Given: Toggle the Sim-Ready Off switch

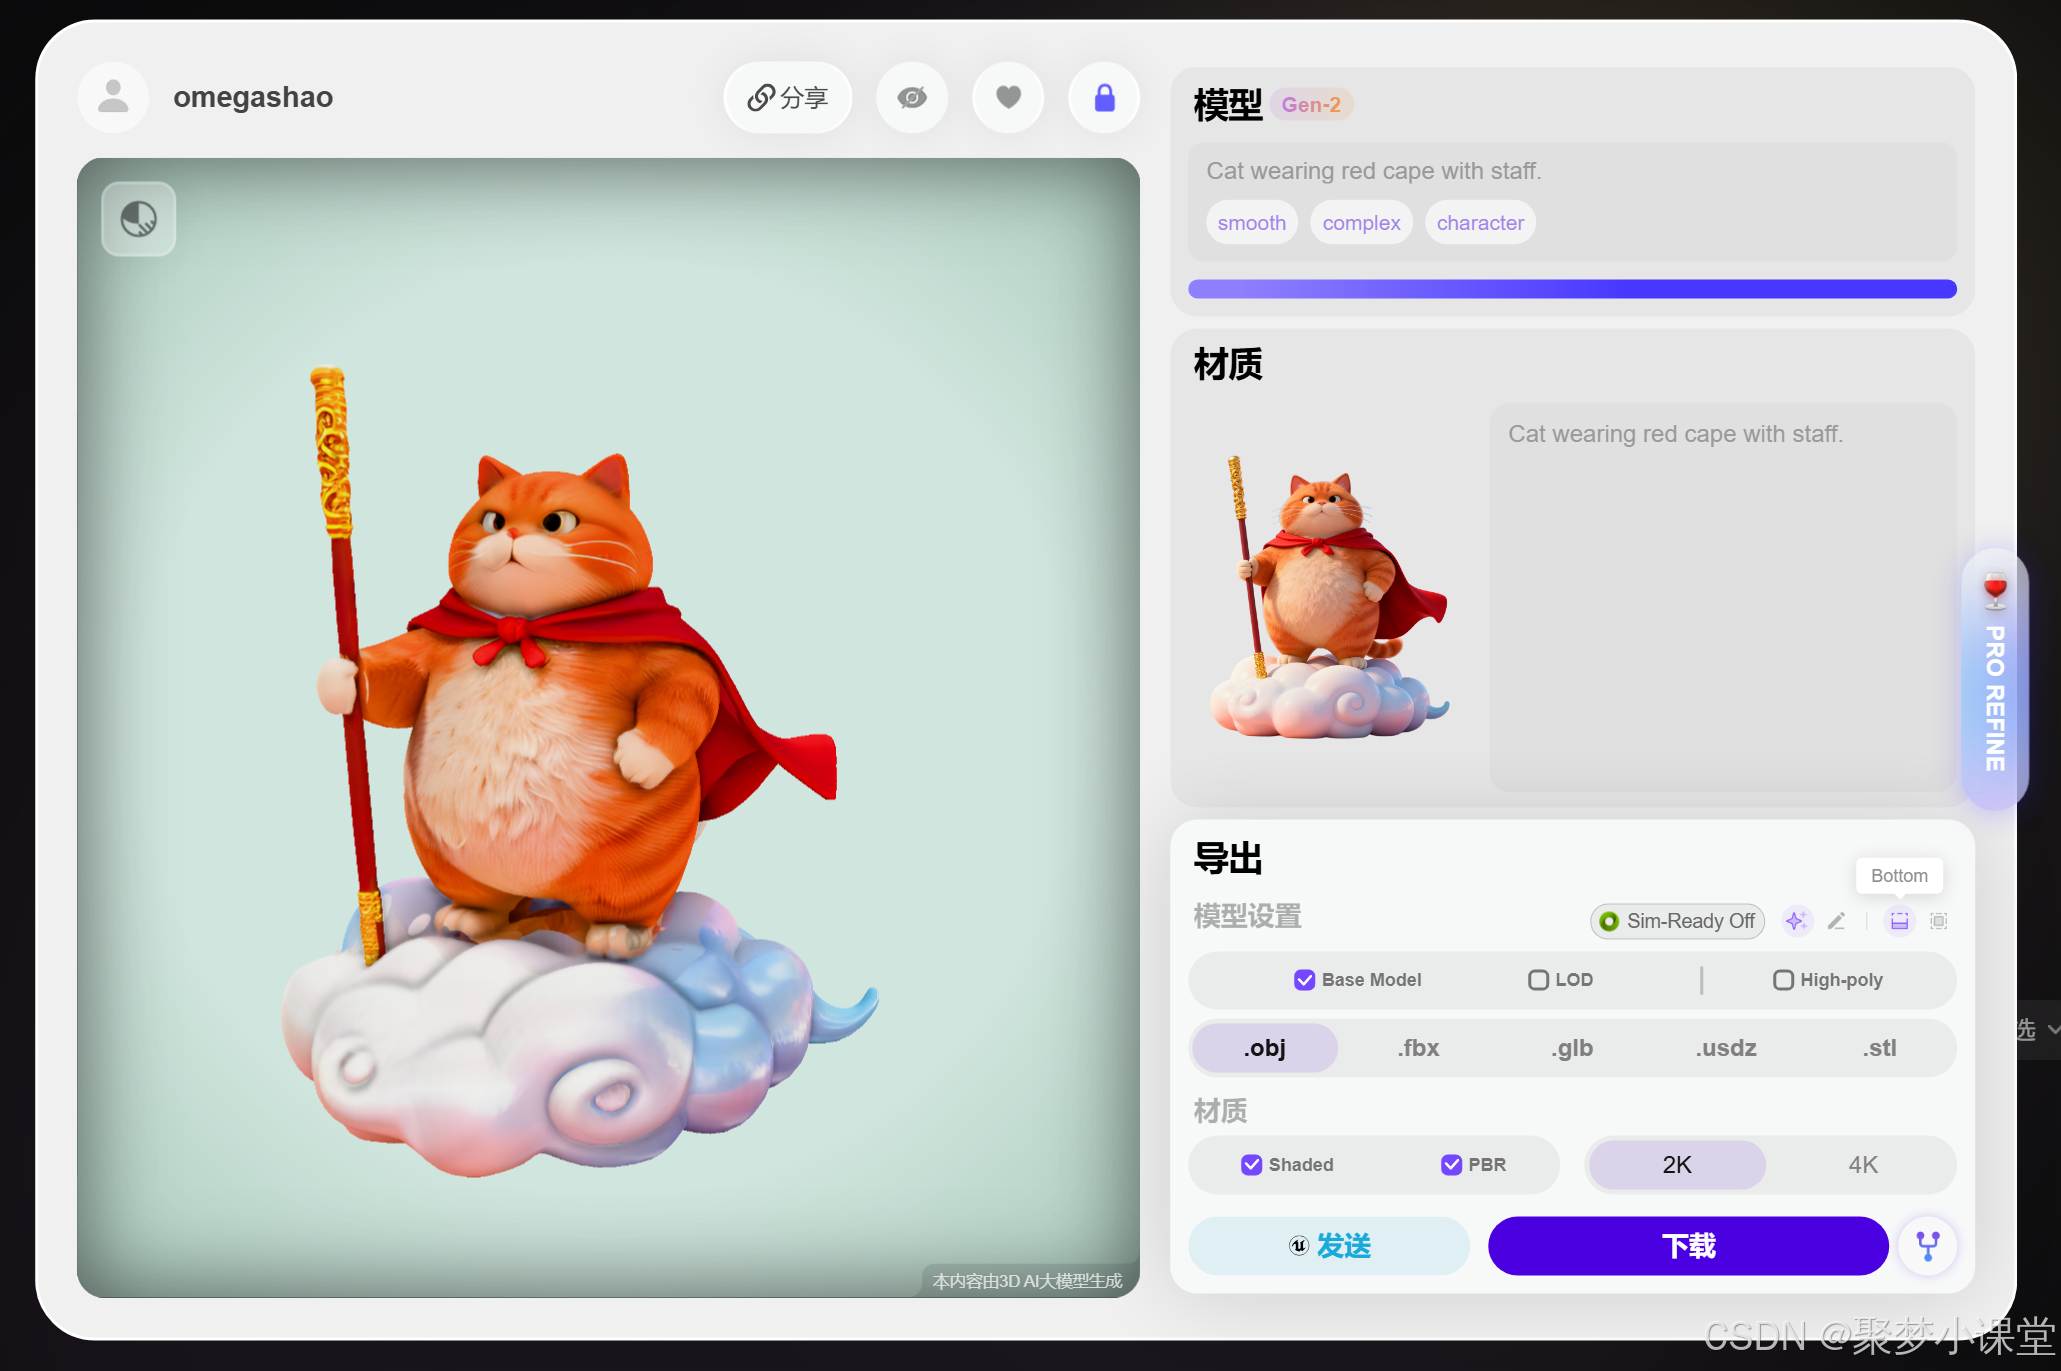Looking at the screenshot, I should [x=1677, y=921].
